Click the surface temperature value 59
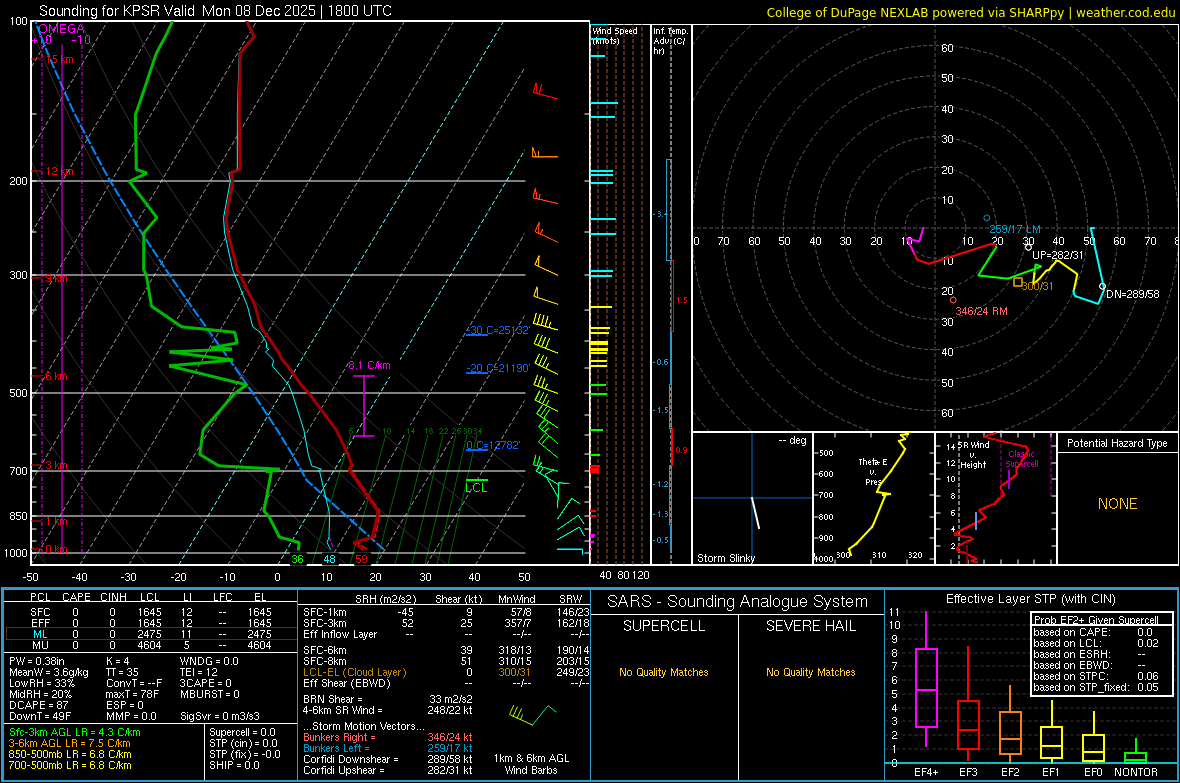 [x=362, y=559]
